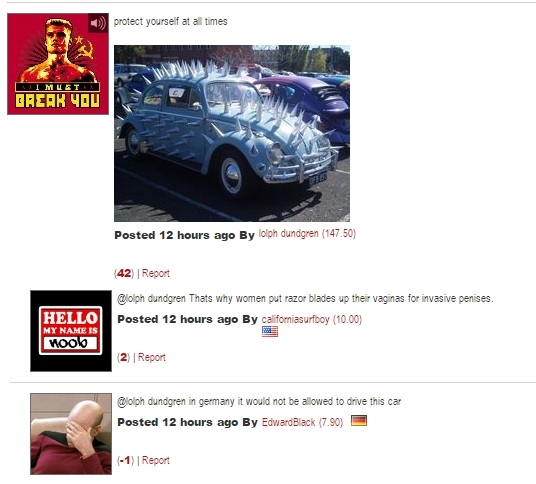Viewport: 536px width, 484px height.
Task: Click the (7.90) user rating
Action: (x=331, y=422)
